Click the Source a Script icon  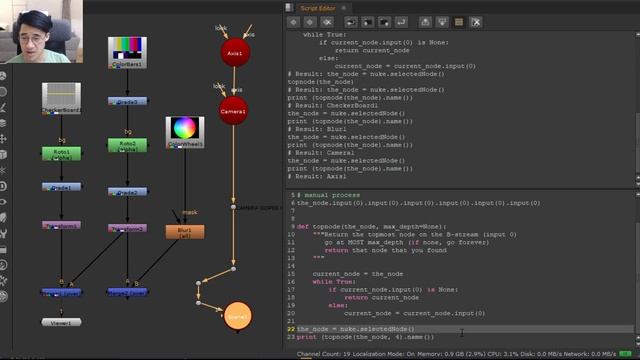coord(350,22)
